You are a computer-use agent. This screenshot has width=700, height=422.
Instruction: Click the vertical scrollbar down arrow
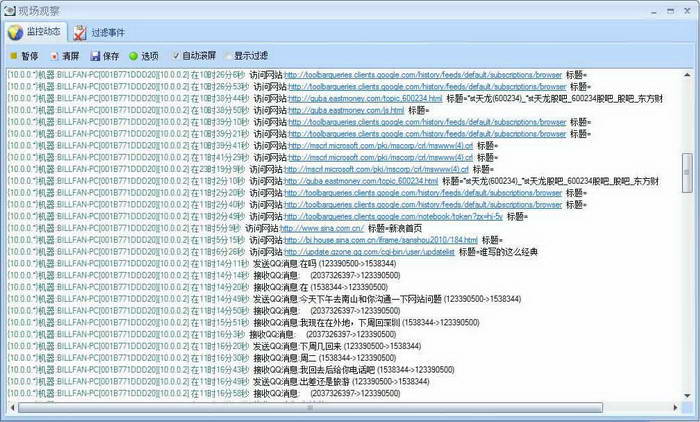click(688, 396)
